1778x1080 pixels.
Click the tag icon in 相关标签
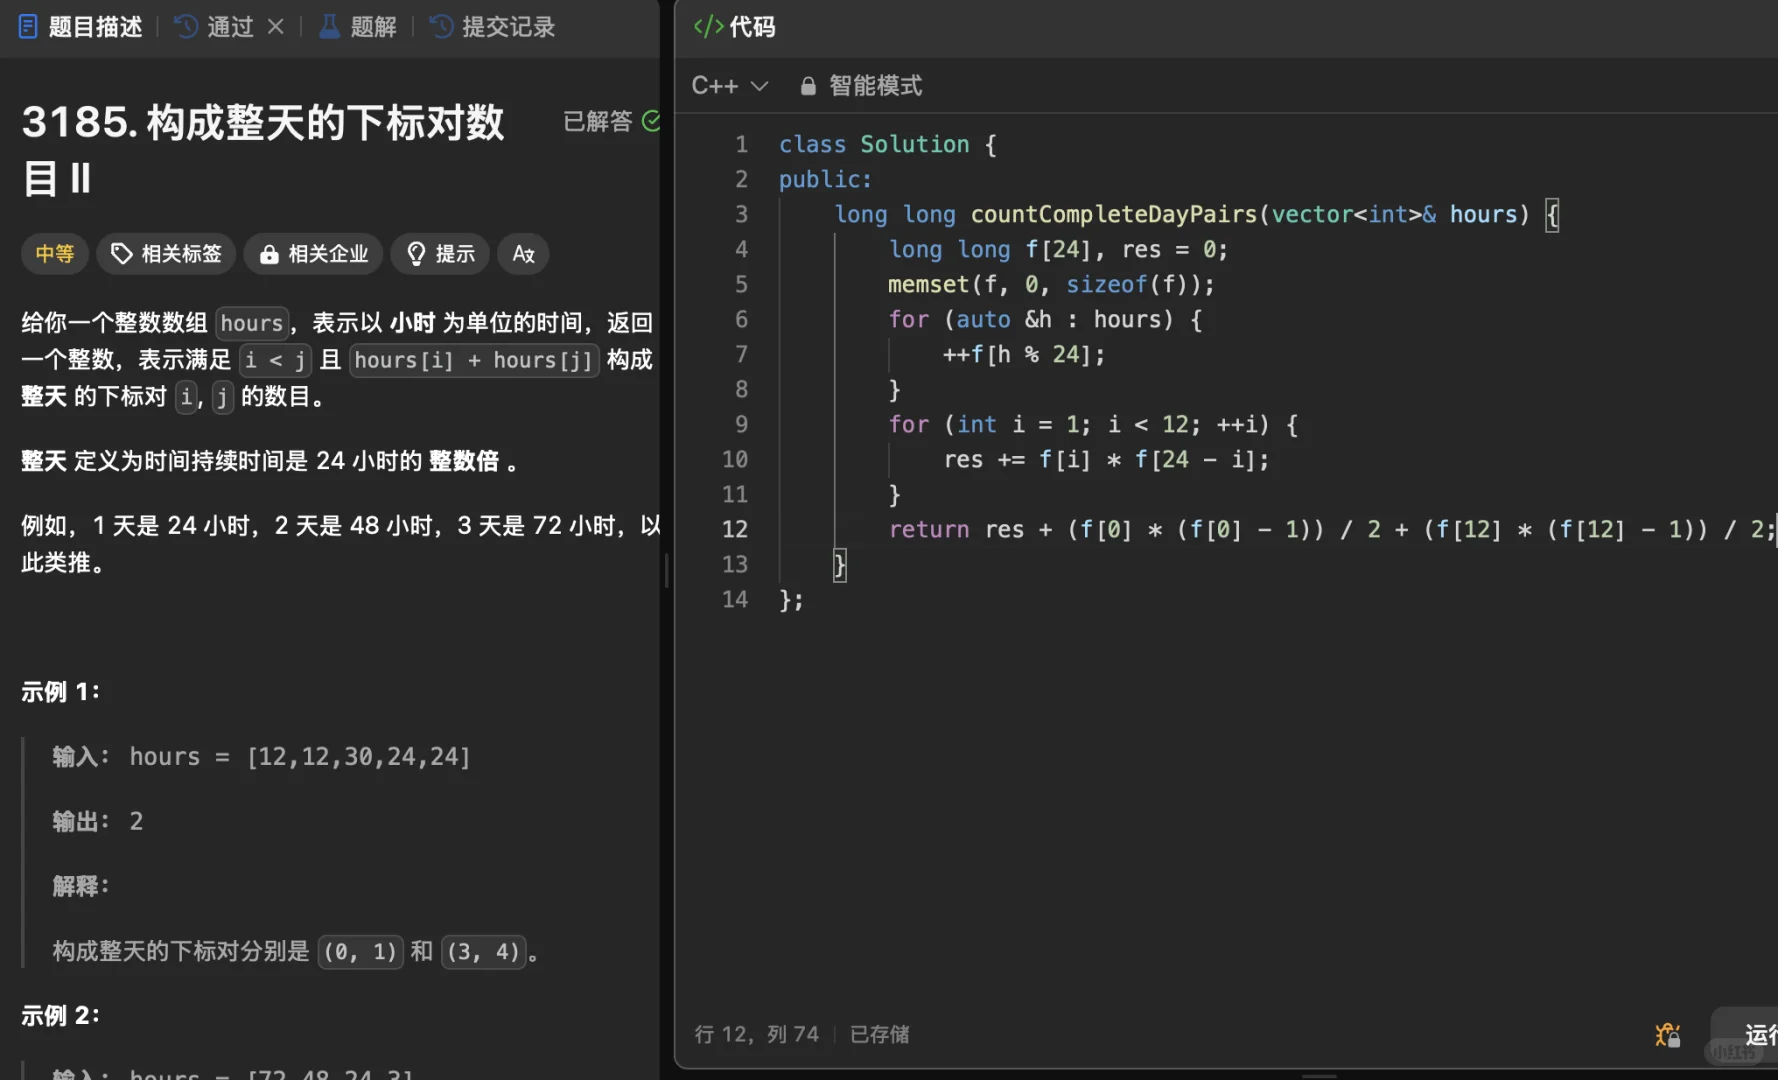click(x=121, y=254)
